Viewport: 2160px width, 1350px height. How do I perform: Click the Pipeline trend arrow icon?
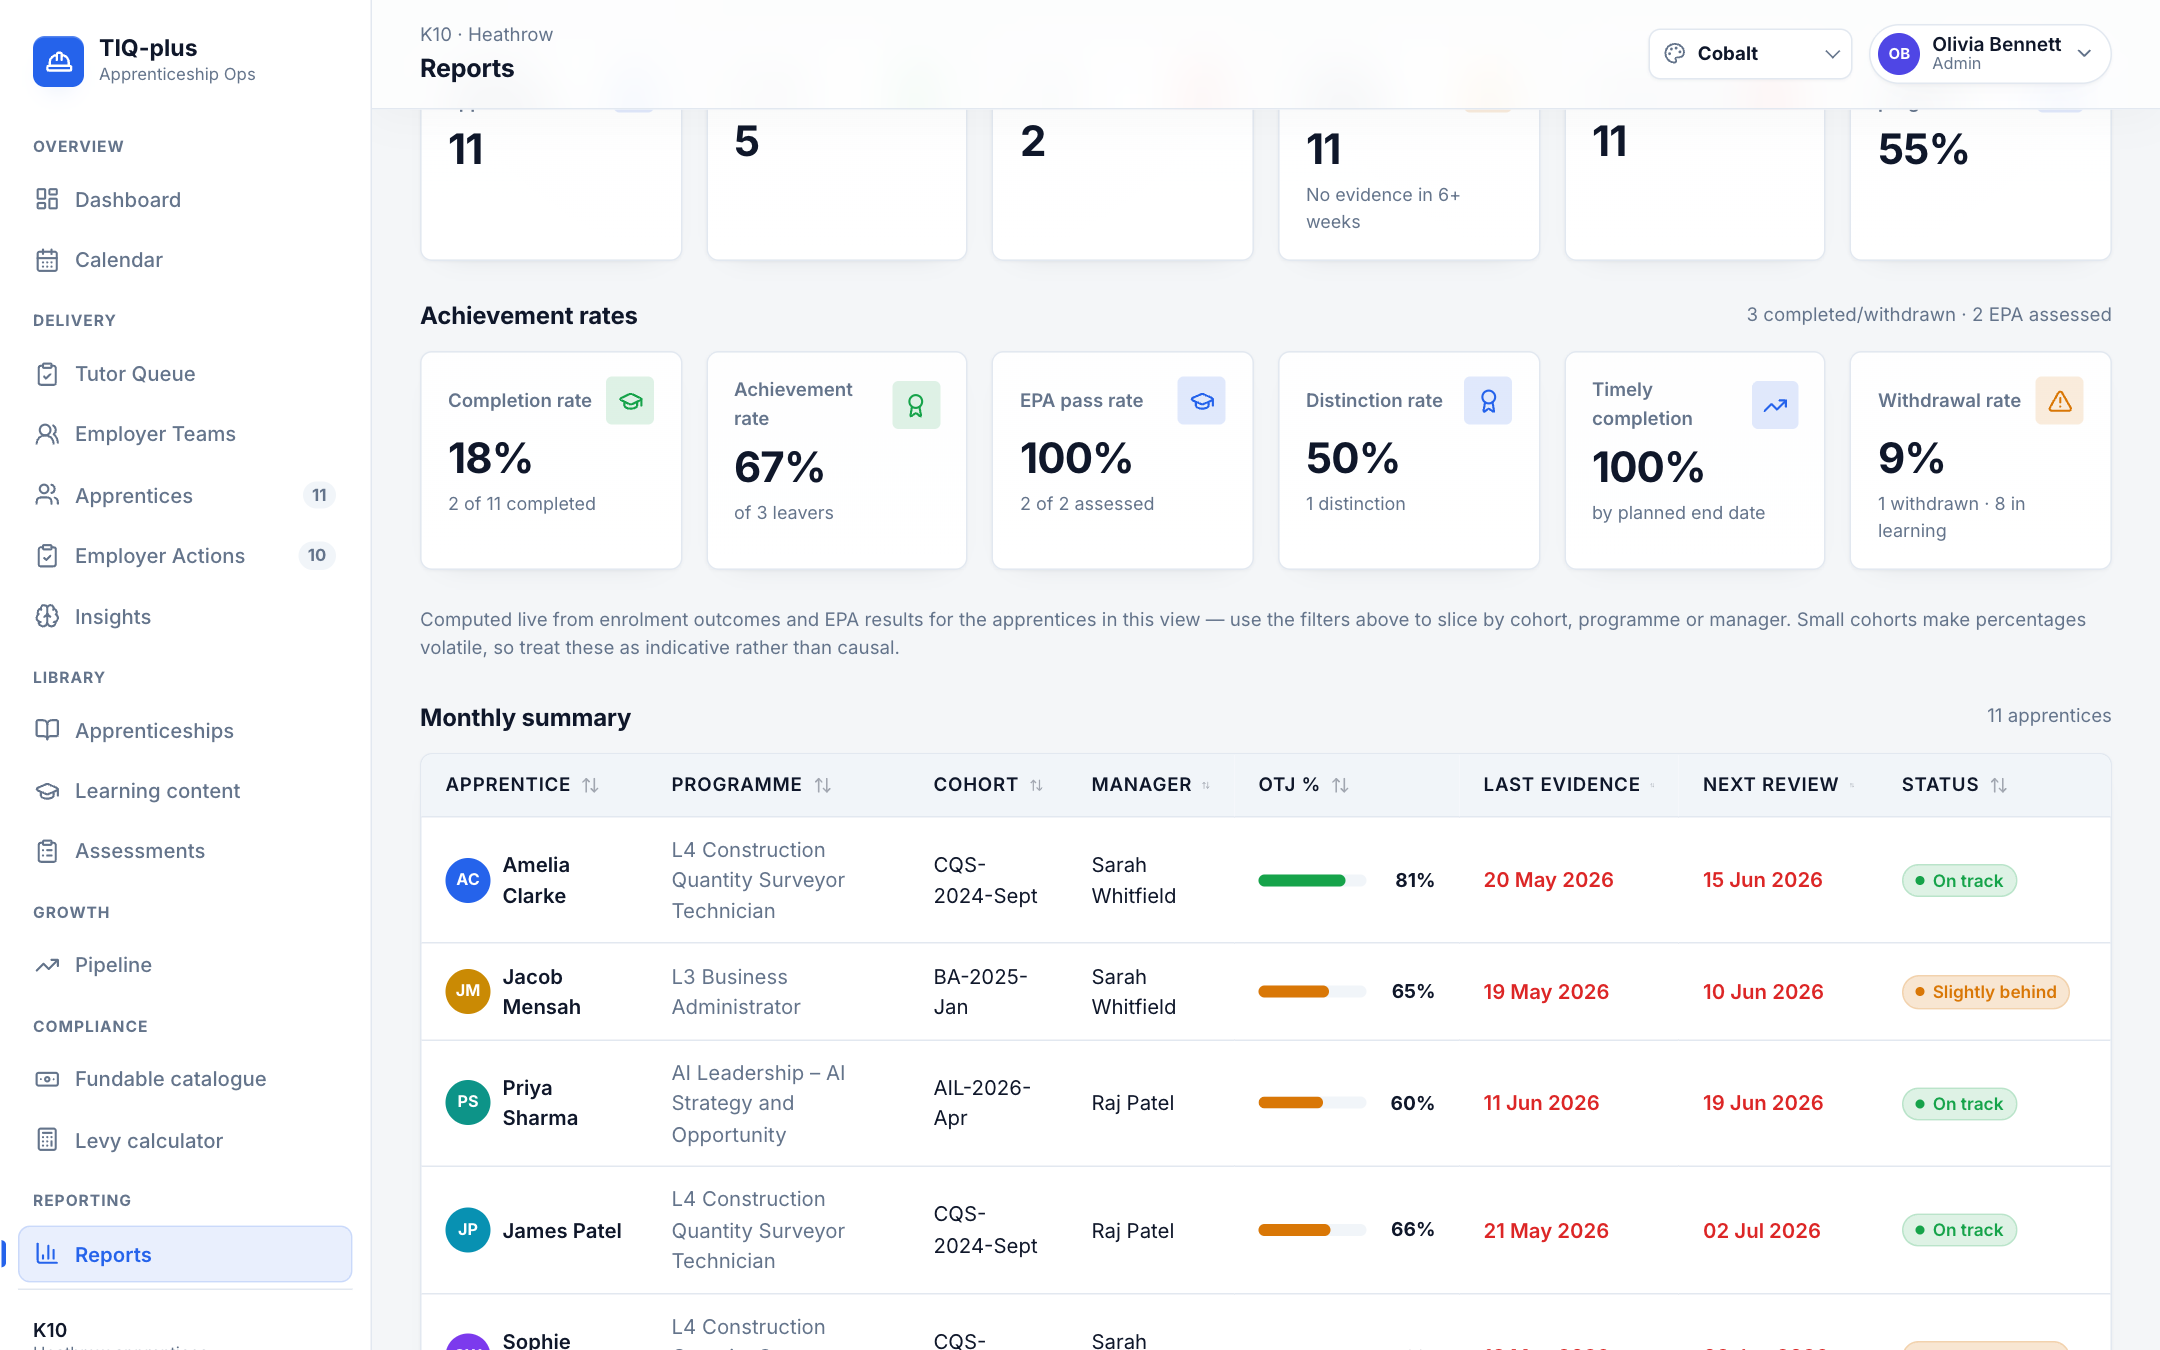[47, 965]
